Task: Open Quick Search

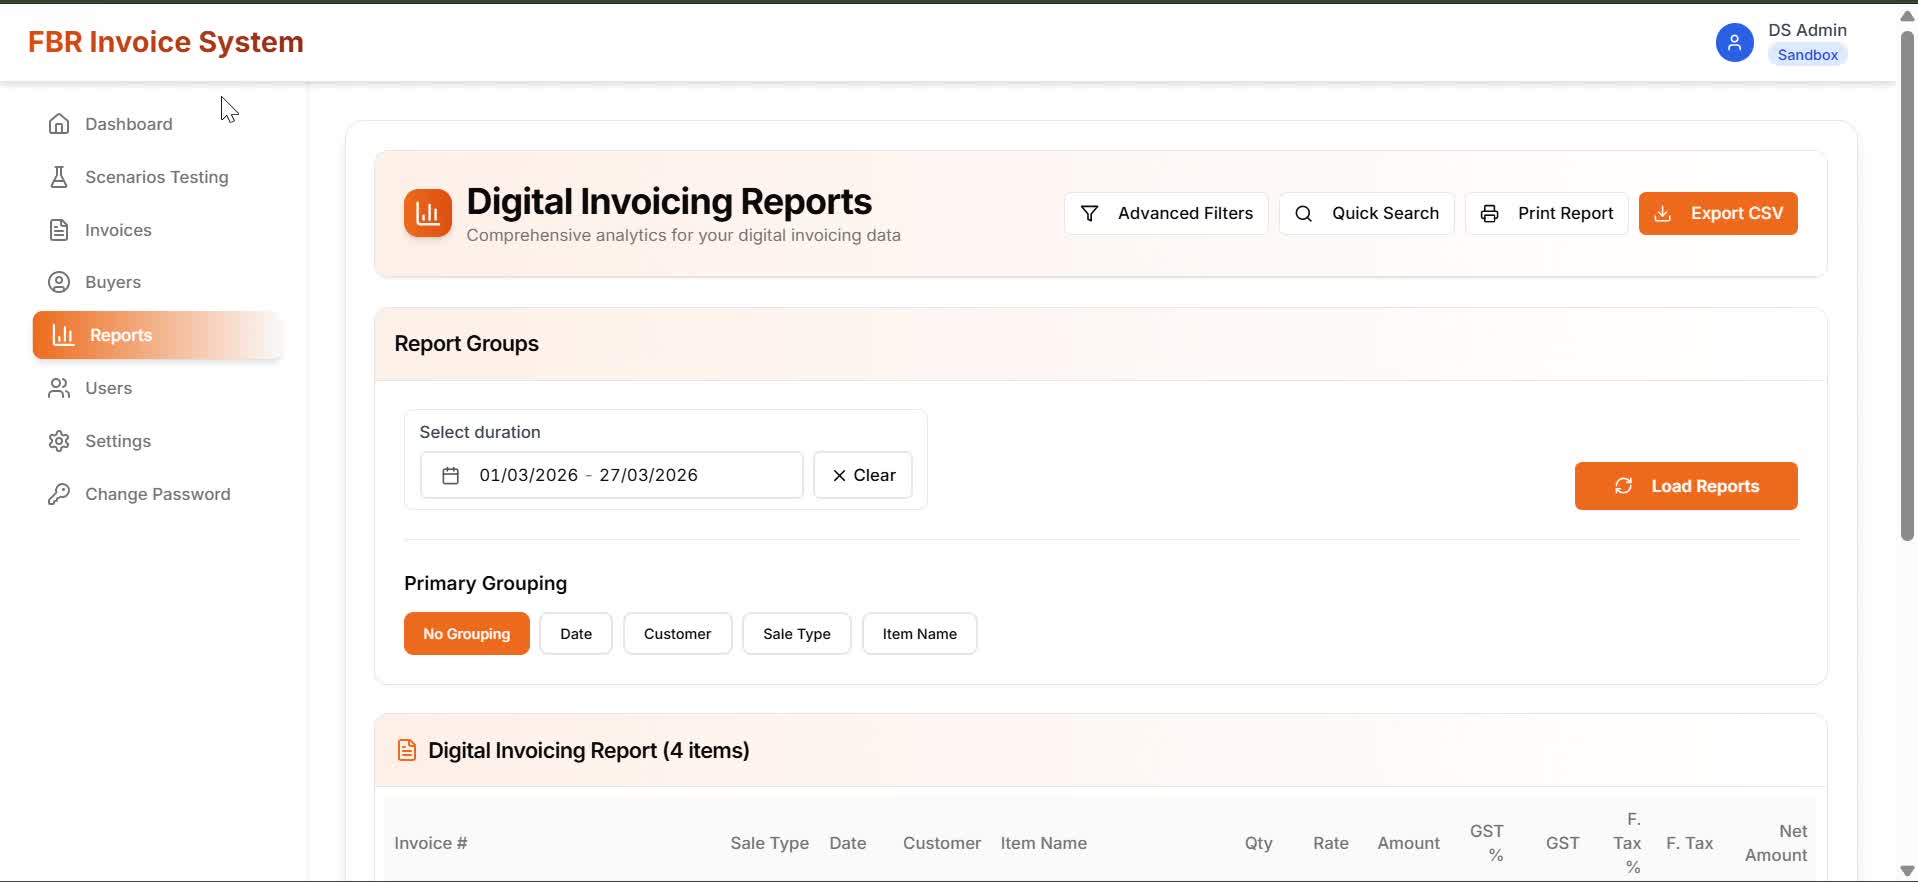Action: coord(1366,213)
